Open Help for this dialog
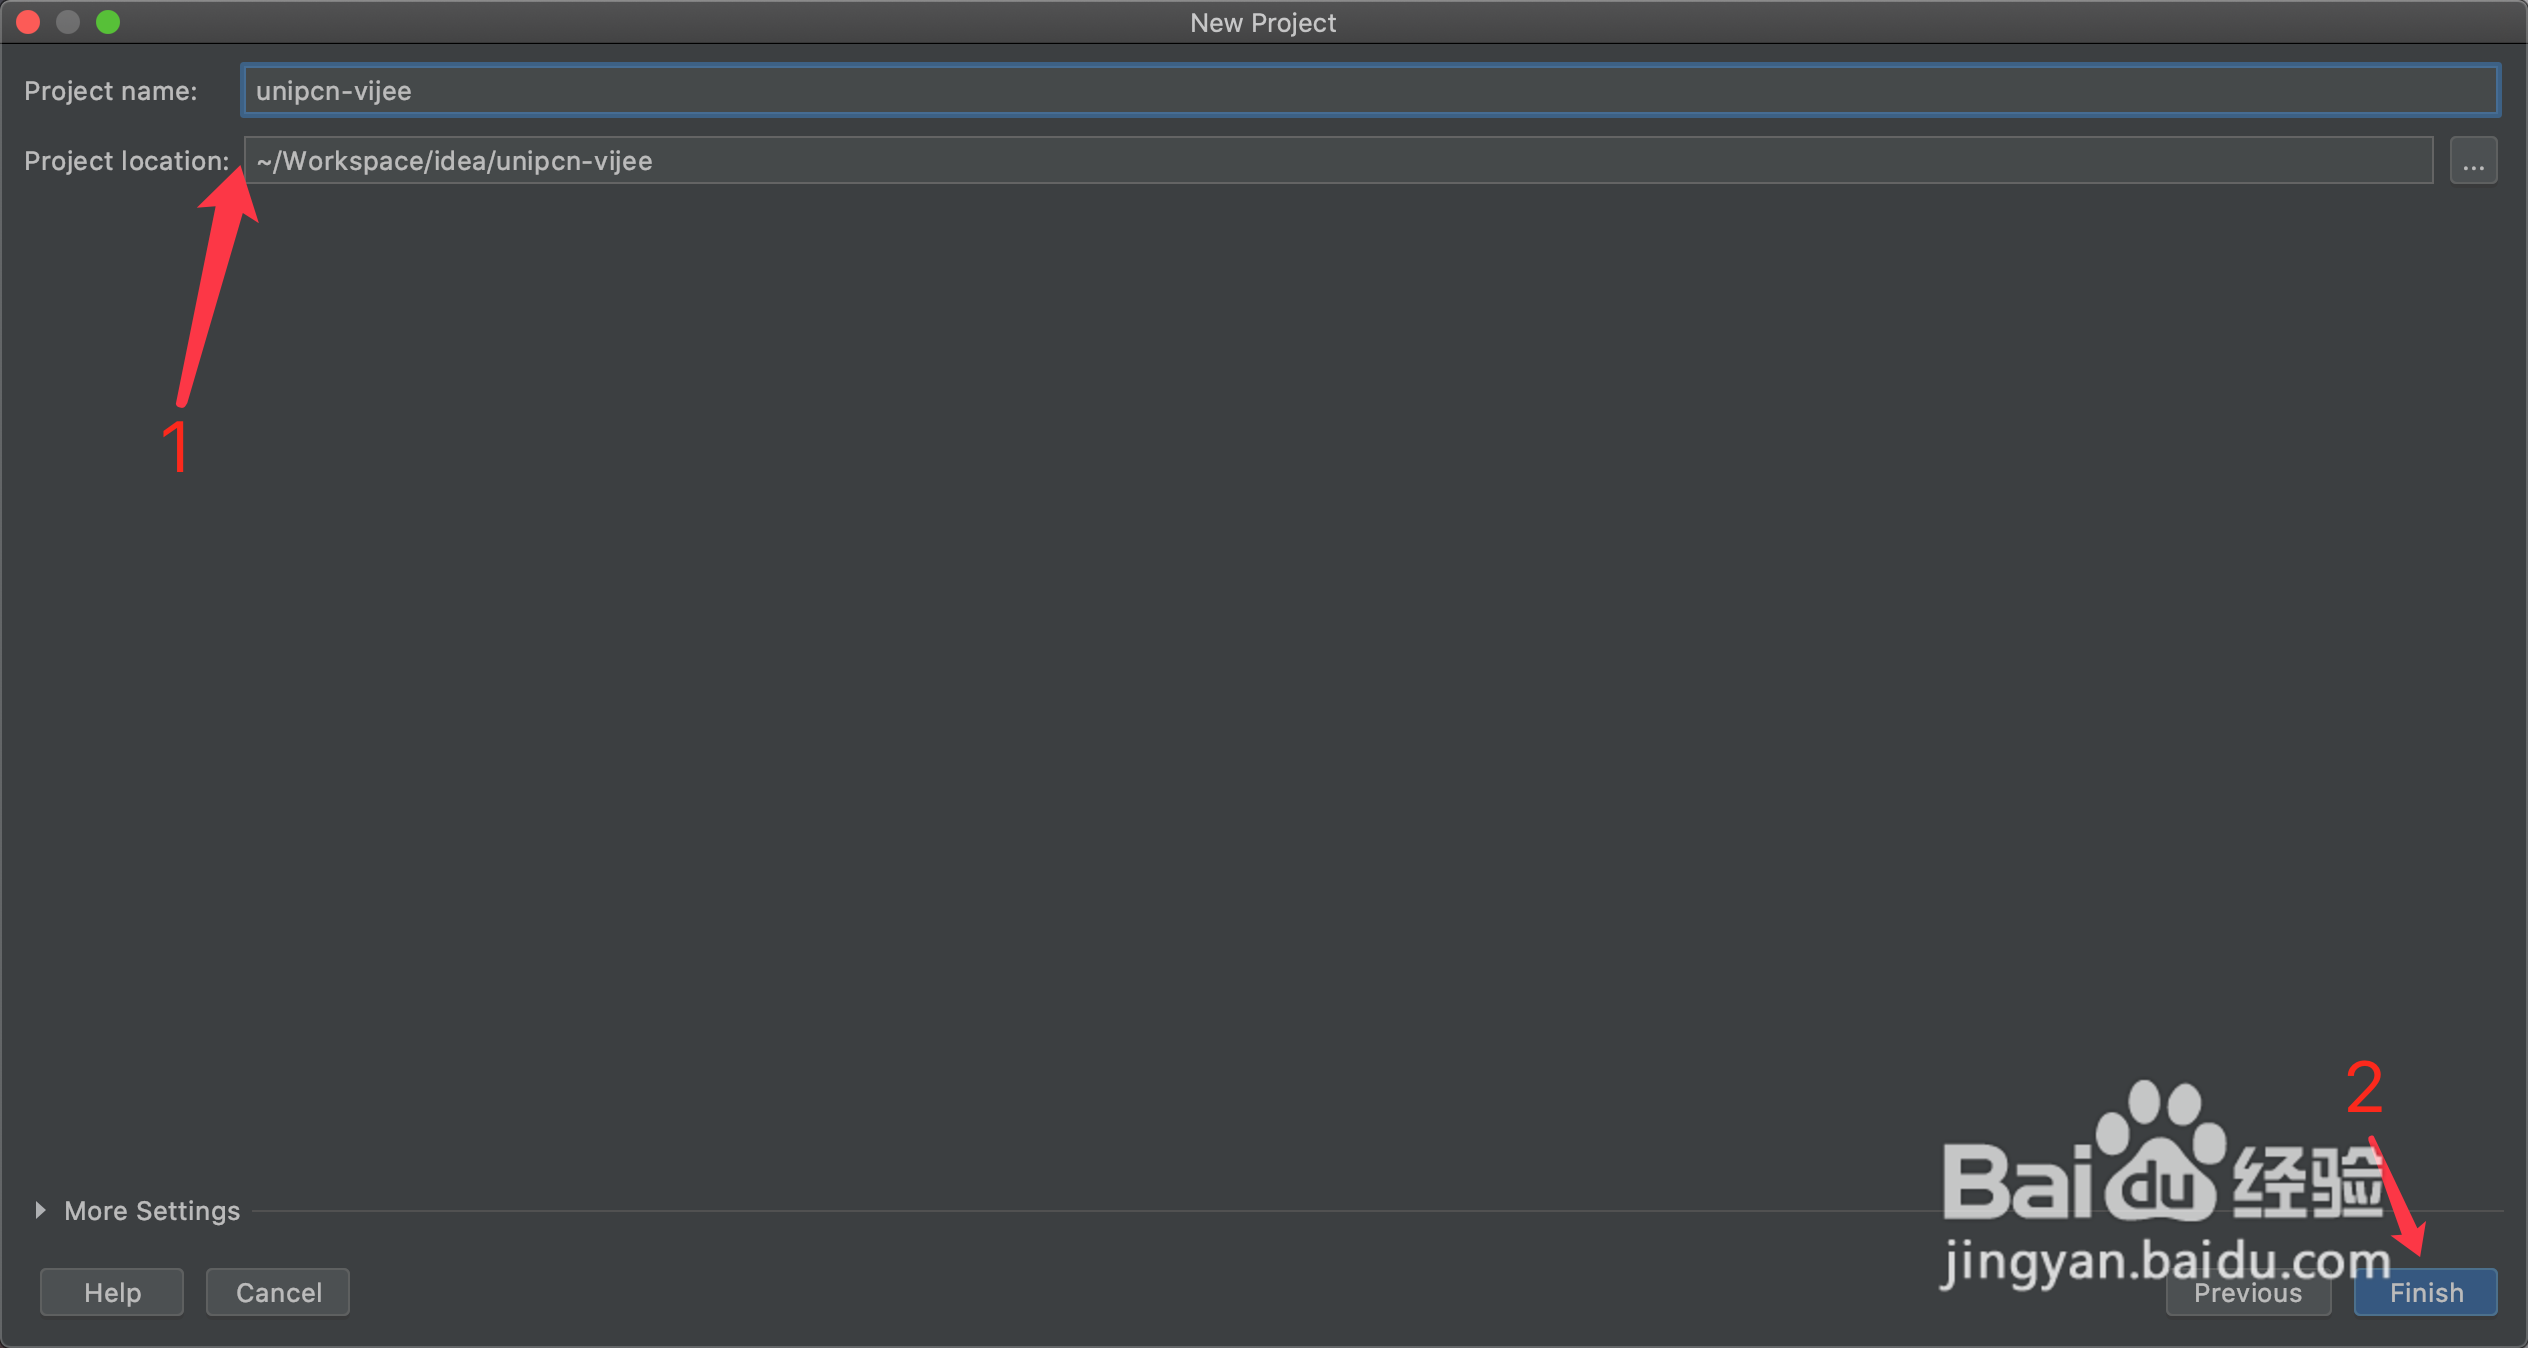Viewport: 2528px width, 1348px height. coord(112,1293)
